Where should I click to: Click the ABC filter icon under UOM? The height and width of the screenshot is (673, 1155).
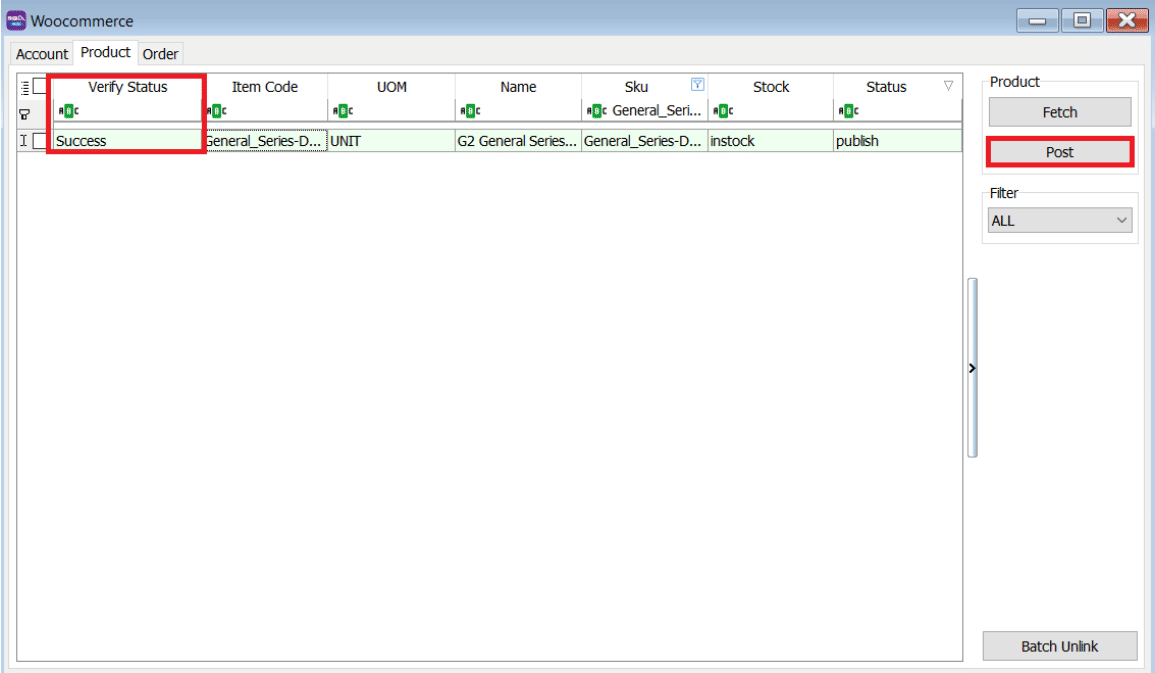point(341,111)
